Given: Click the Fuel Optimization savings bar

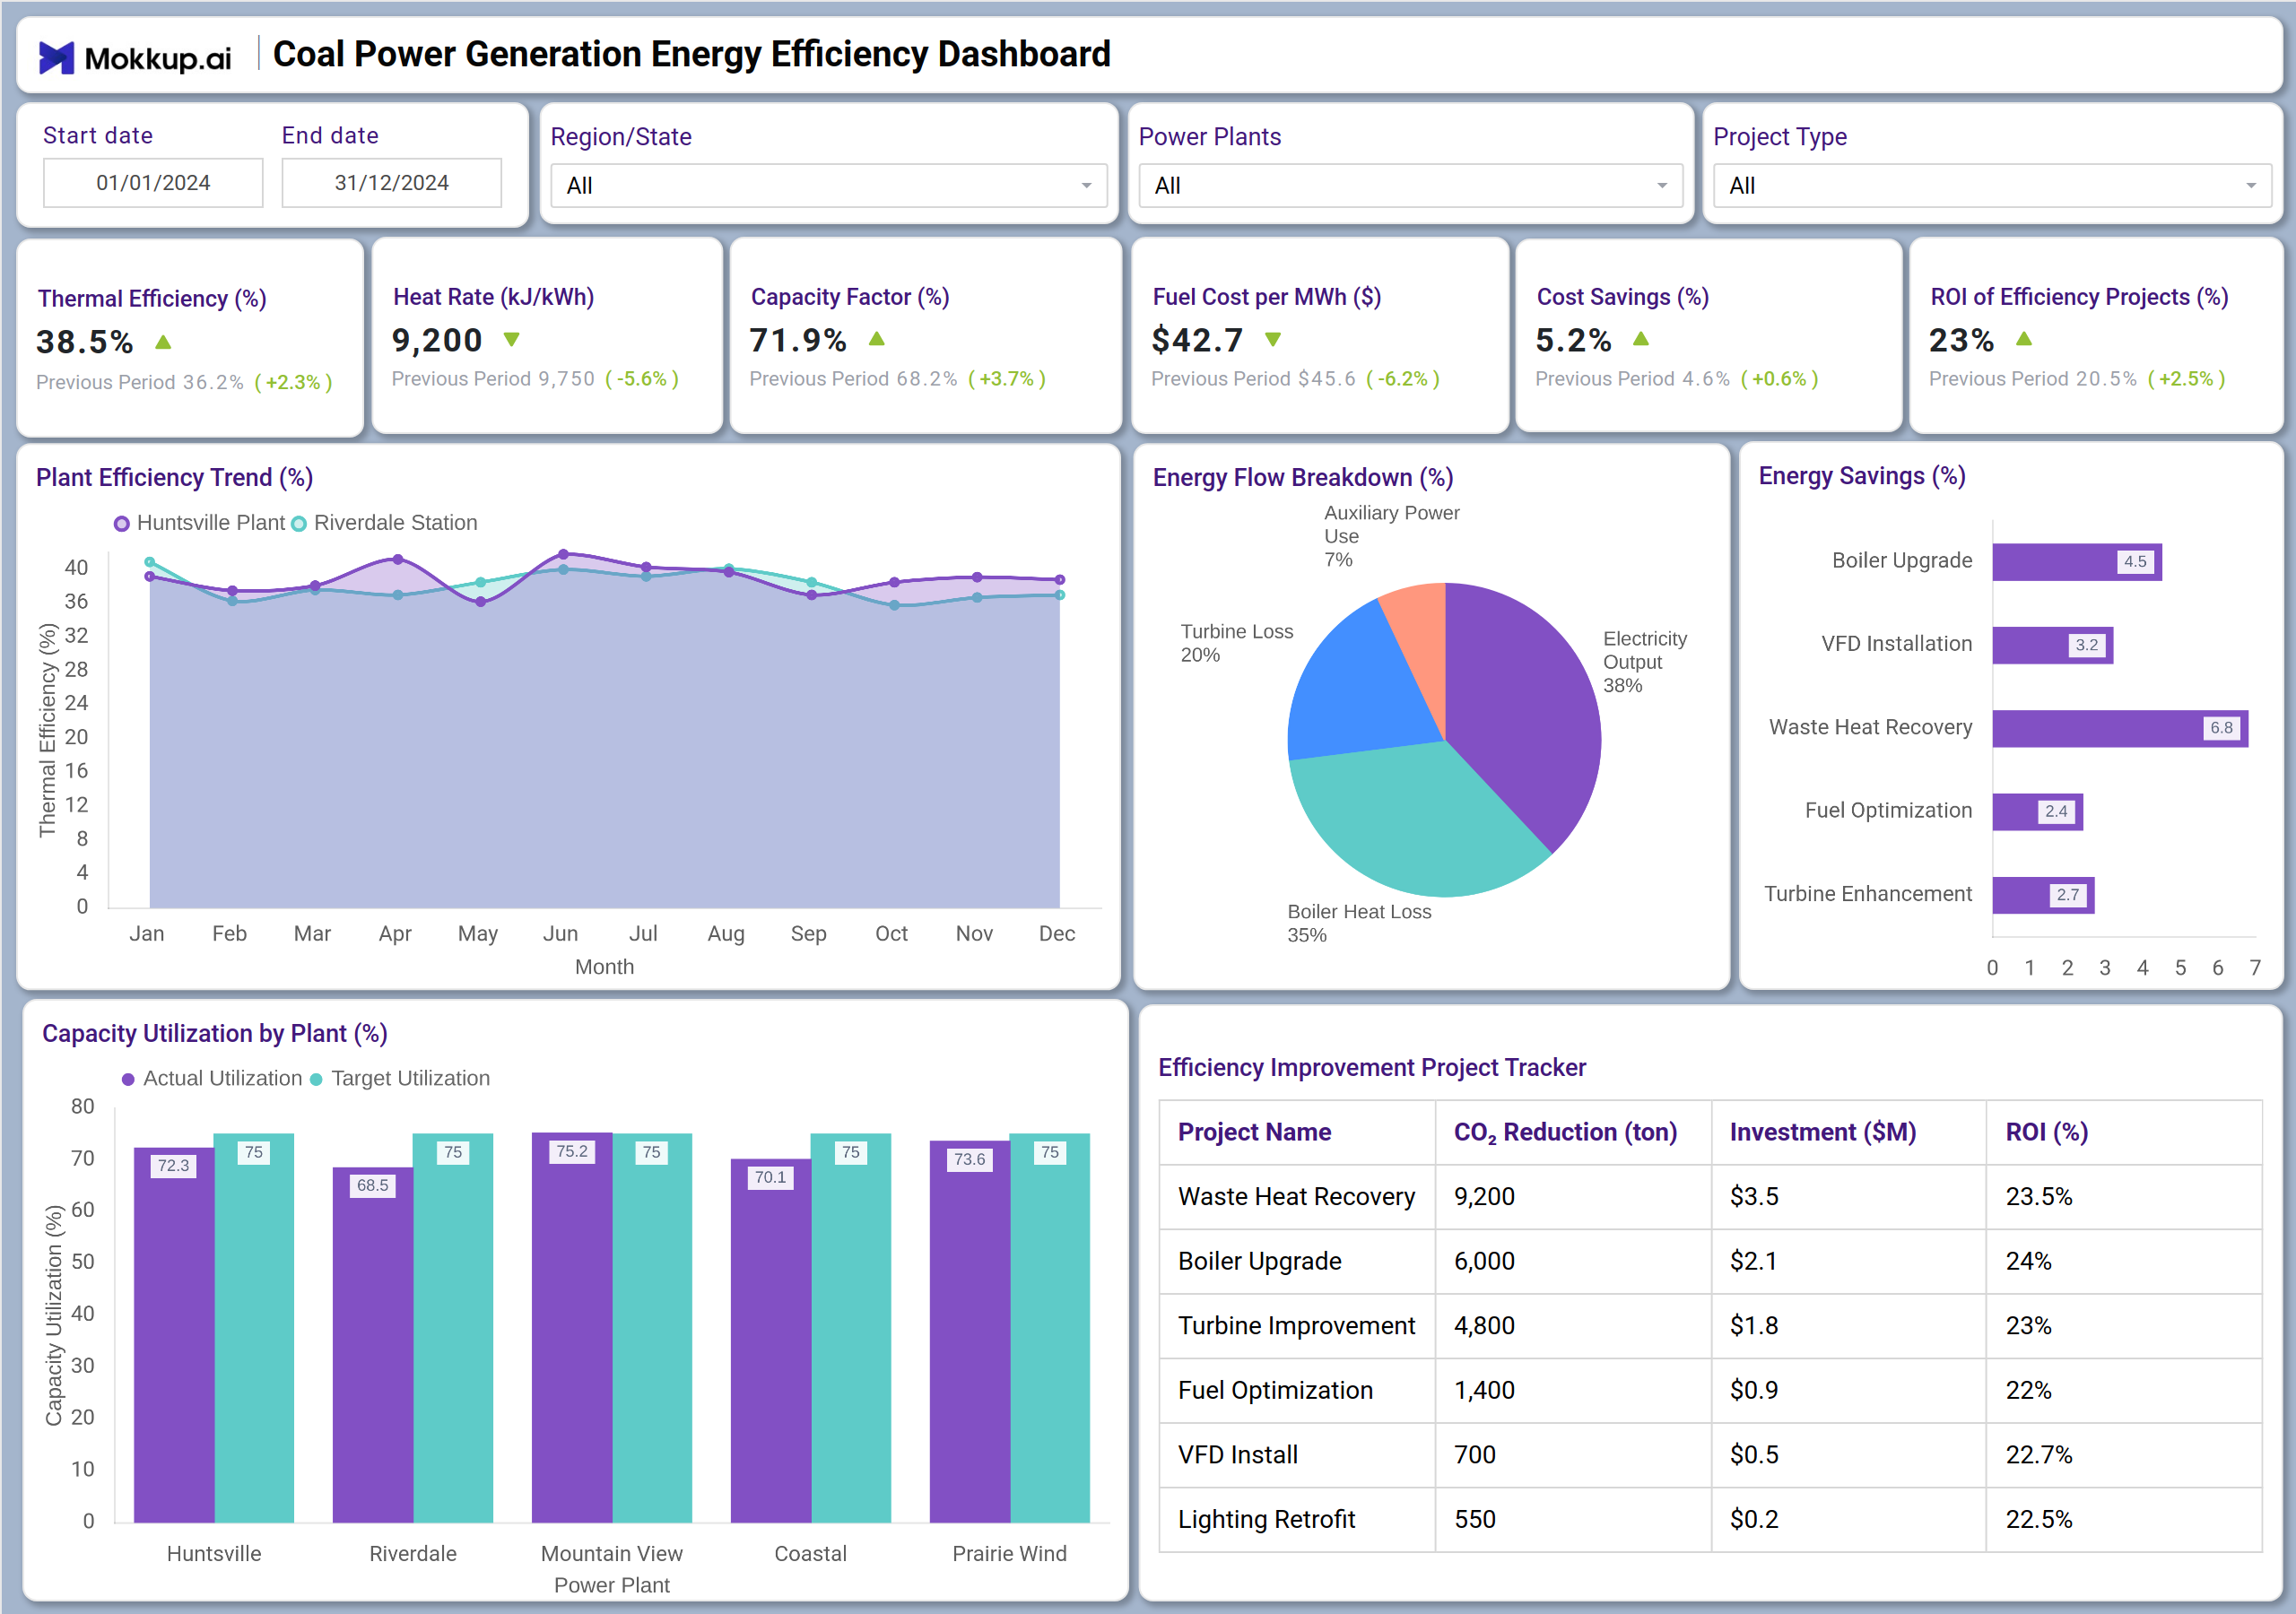Looking at the screenshot, I should coord(2037,812).
